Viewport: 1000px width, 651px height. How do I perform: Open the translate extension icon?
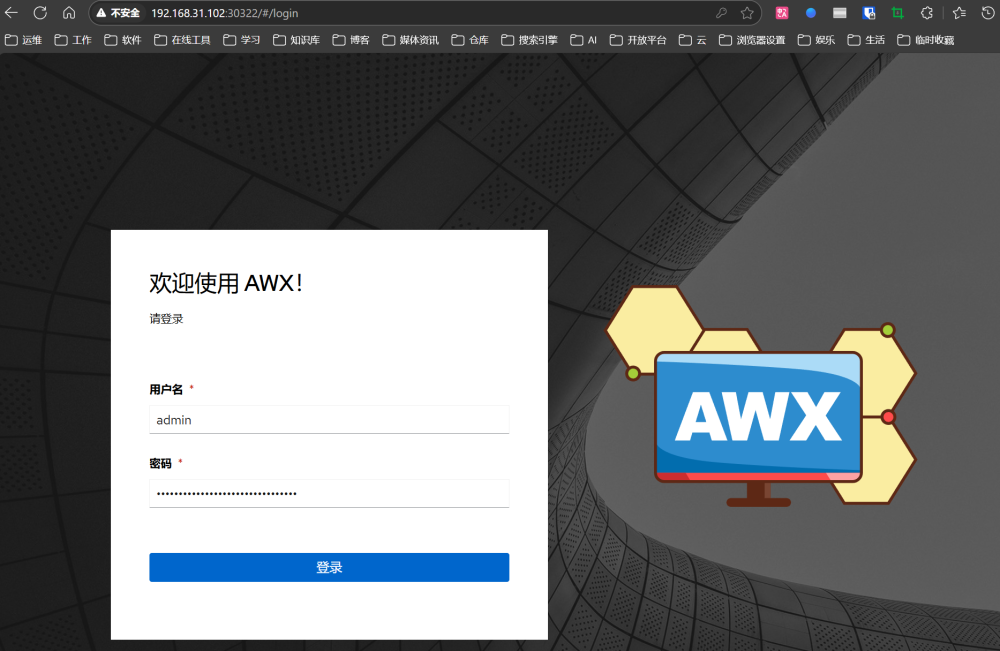tap(781, 13)
